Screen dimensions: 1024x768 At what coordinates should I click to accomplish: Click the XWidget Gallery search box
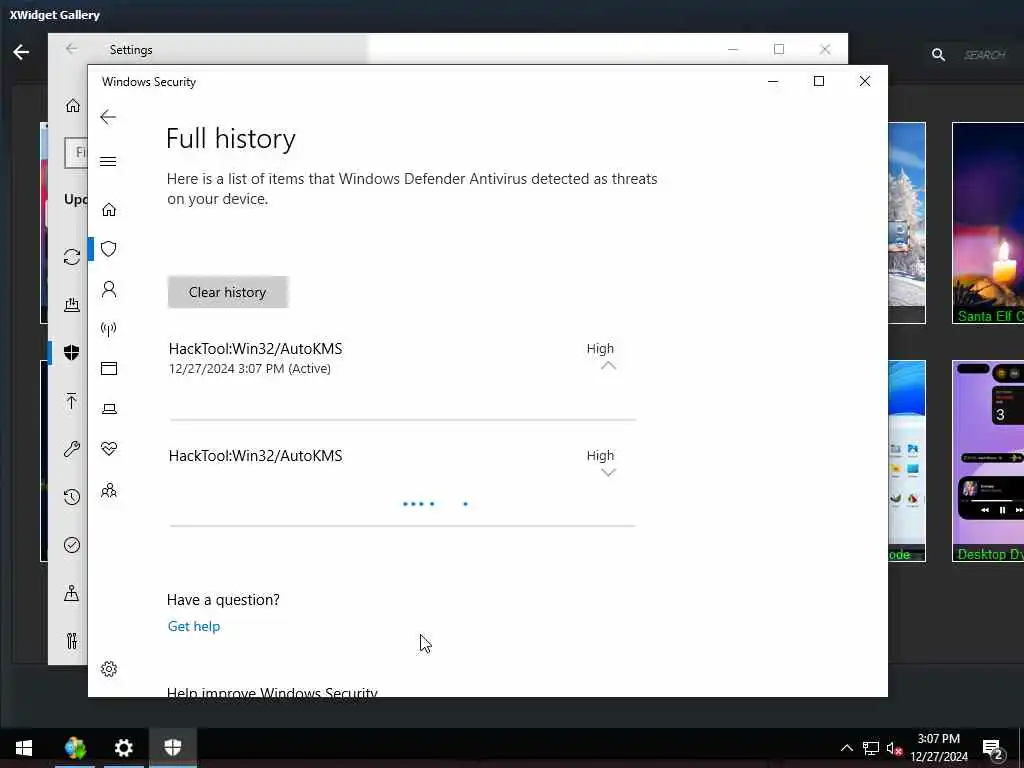point(987,55)
